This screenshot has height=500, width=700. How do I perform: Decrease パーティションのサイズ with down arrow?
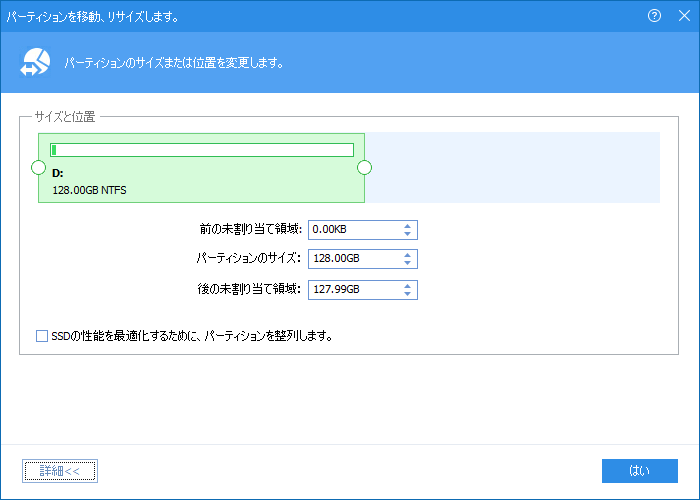407,263
